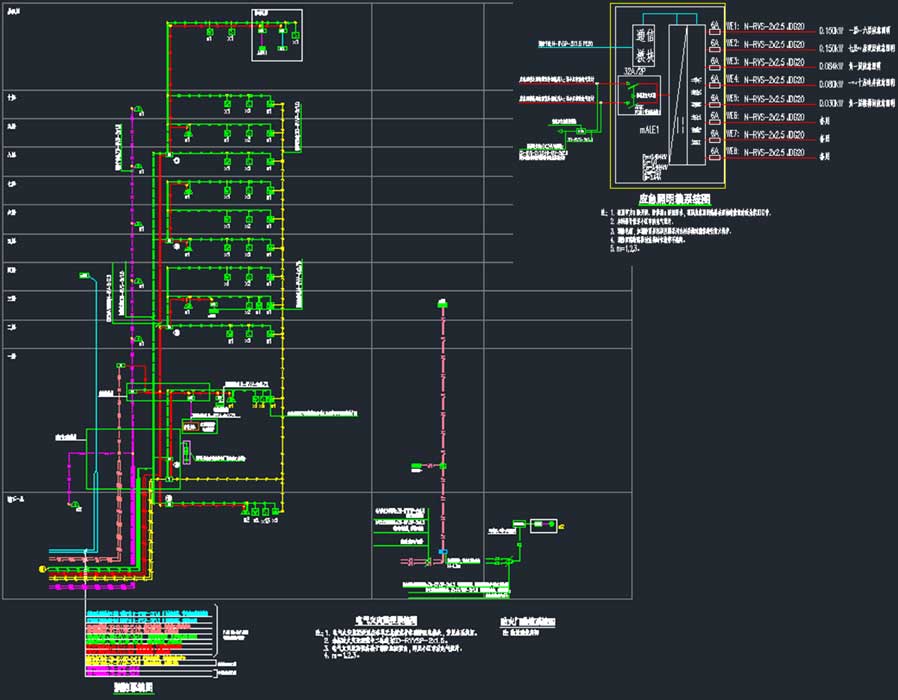This screenshot has width=898, height=700.
Task: Select the yellow legend bar at bottom left
Action: [150, 661]
